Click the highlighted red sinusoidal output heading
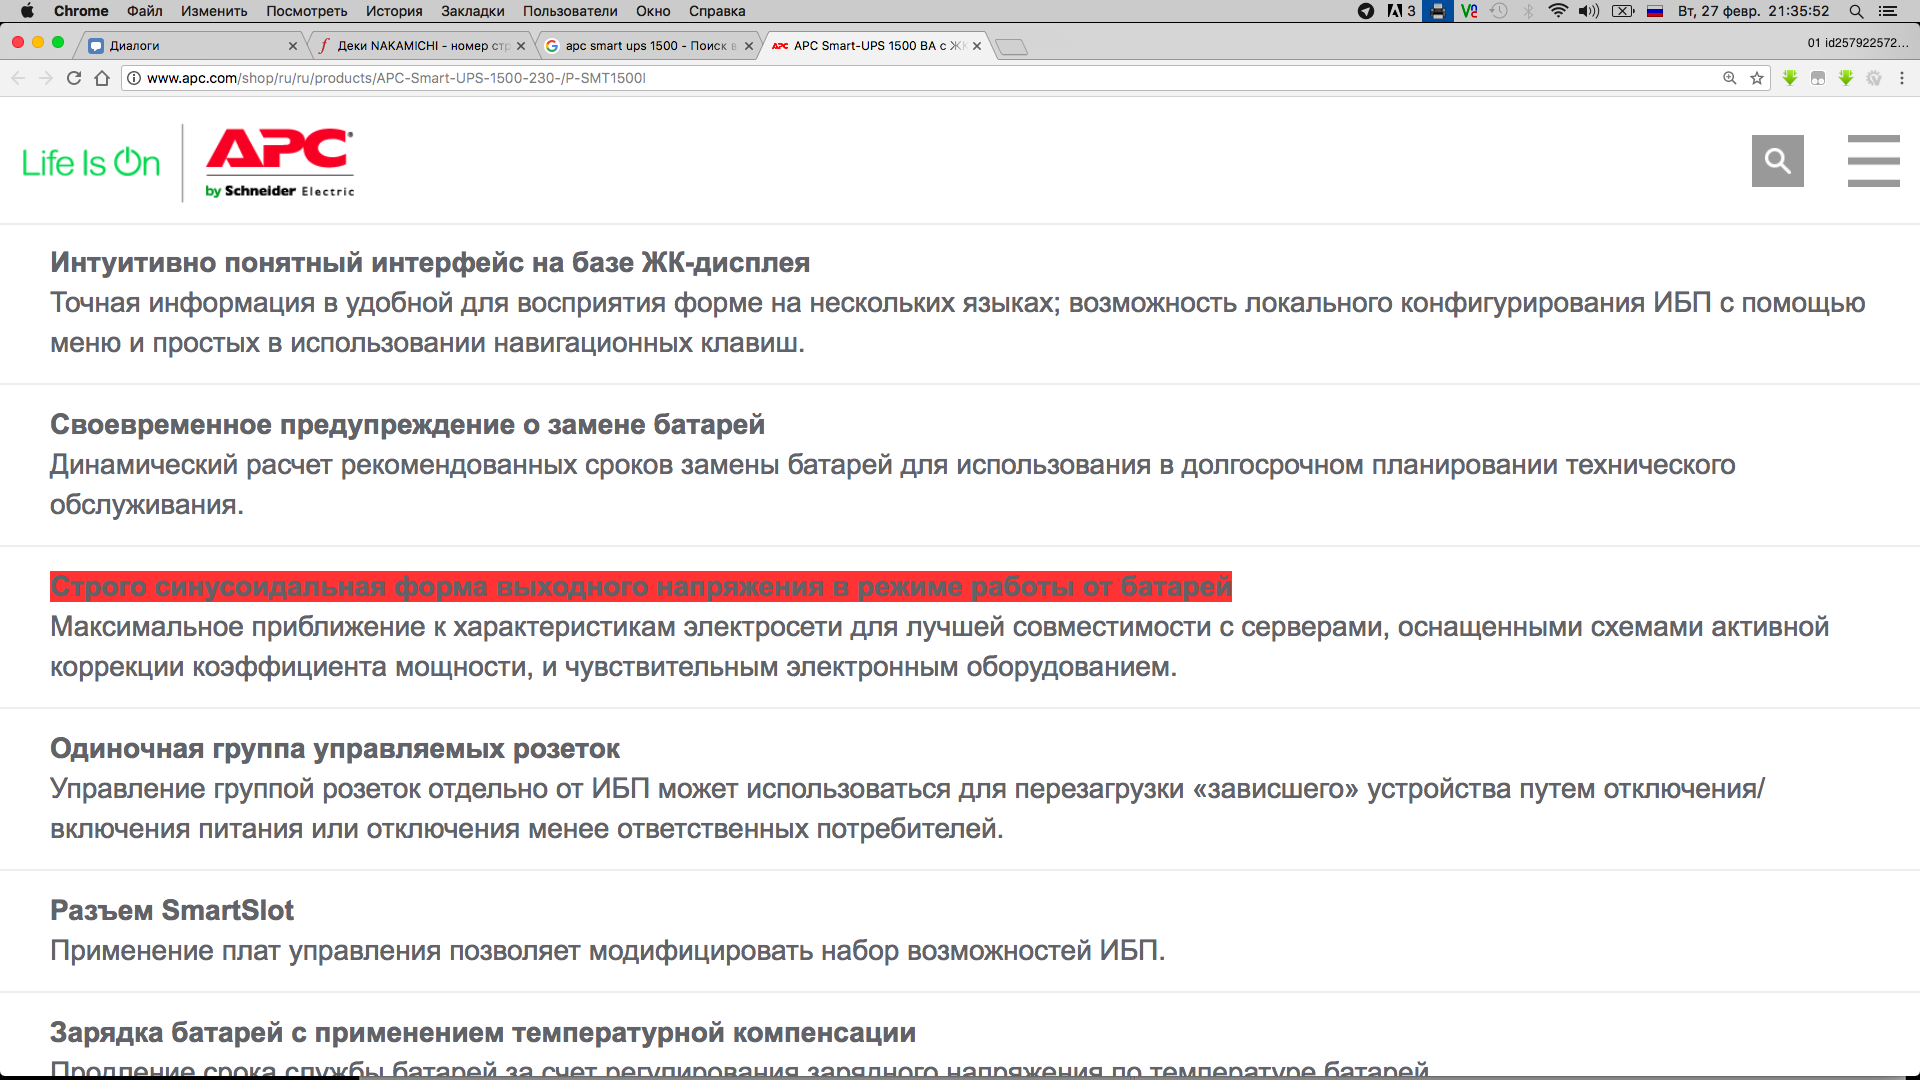The width and height of the screenshot is (1920, 1080). pyautogui.click(x=640, y=587)
